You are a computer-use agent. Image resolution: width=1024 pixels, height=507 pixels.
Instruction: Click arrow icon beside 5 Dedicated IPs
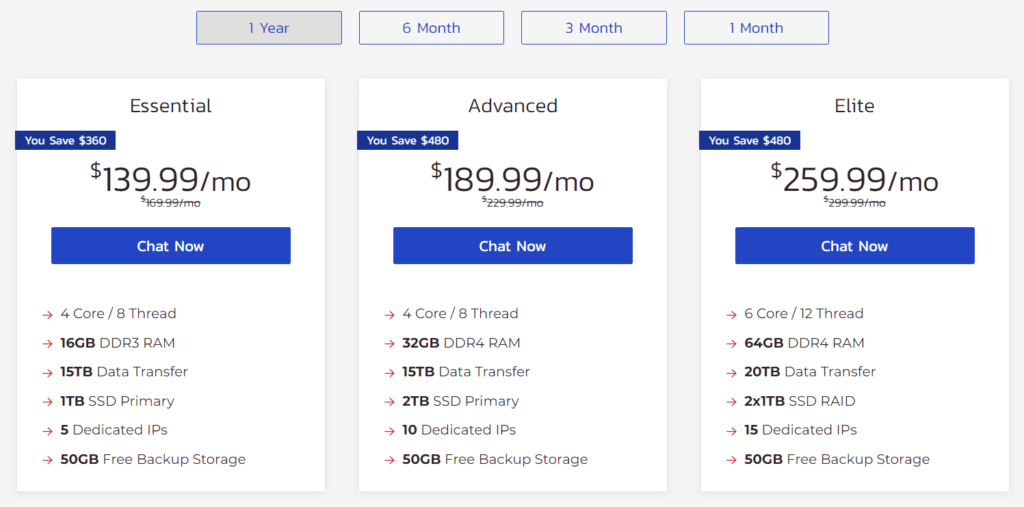pyautogui.click(x=47, y=431)
